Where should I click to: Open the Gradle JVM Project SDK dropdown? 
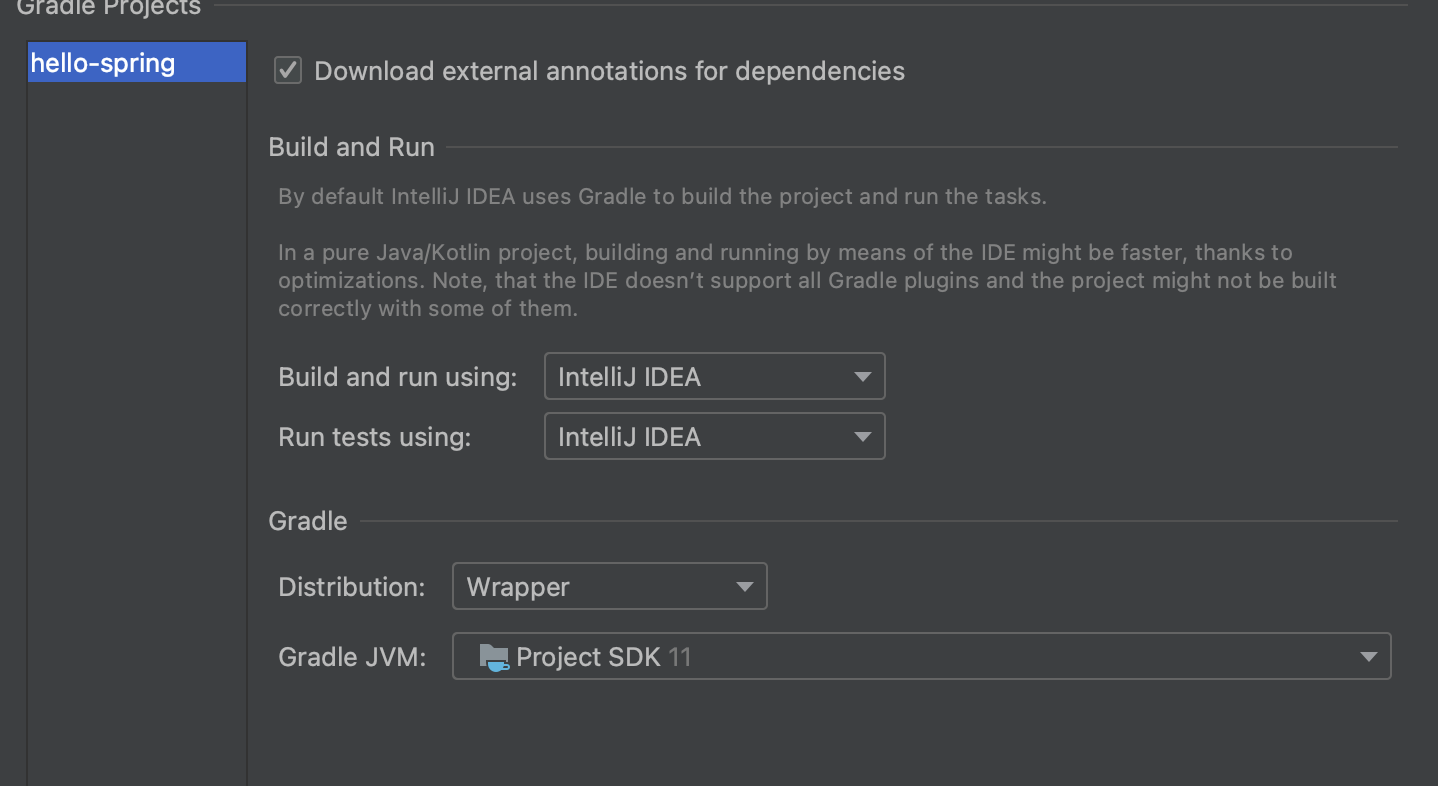click(921, 657)
